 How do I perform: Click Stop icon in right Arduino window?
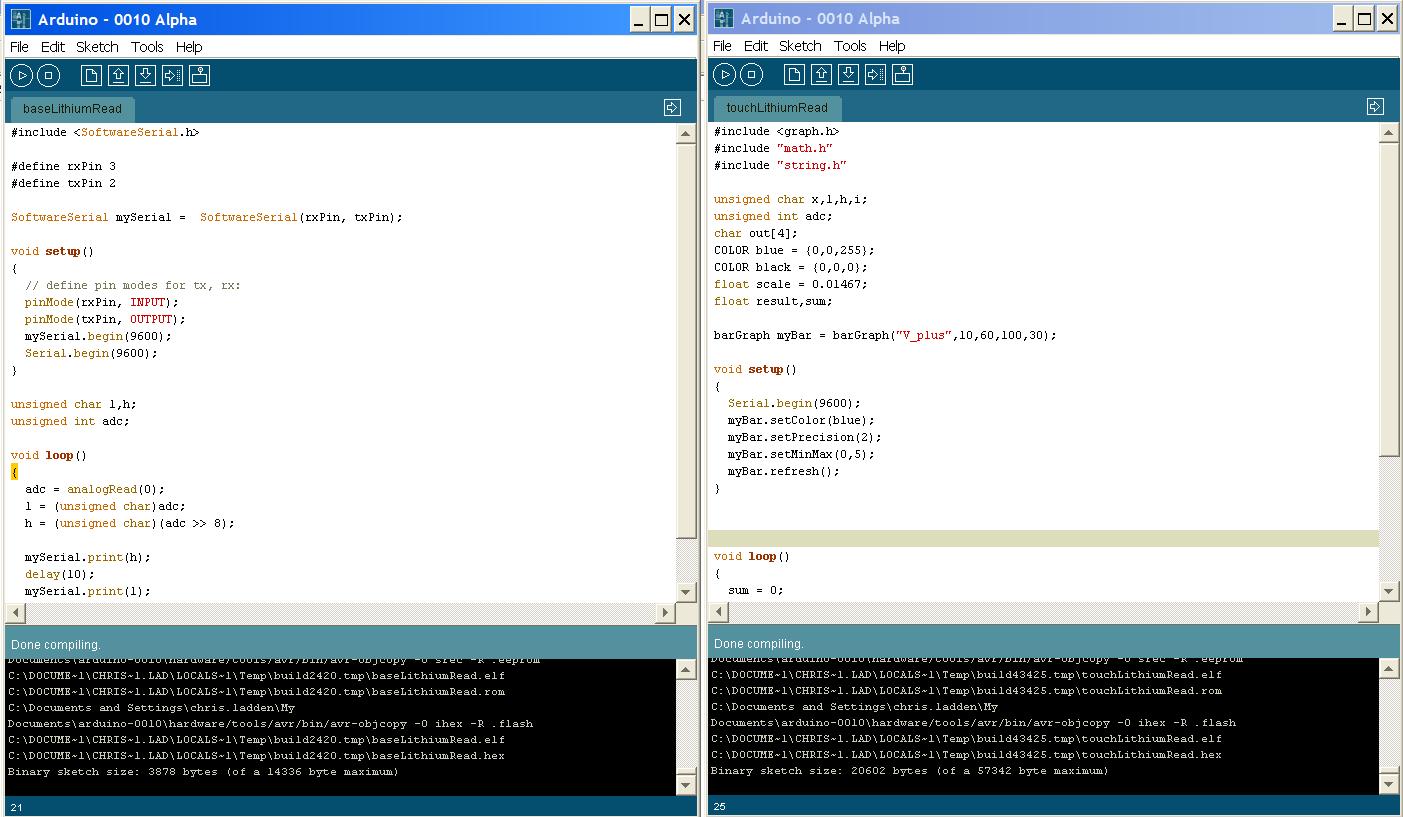[751, 74]
